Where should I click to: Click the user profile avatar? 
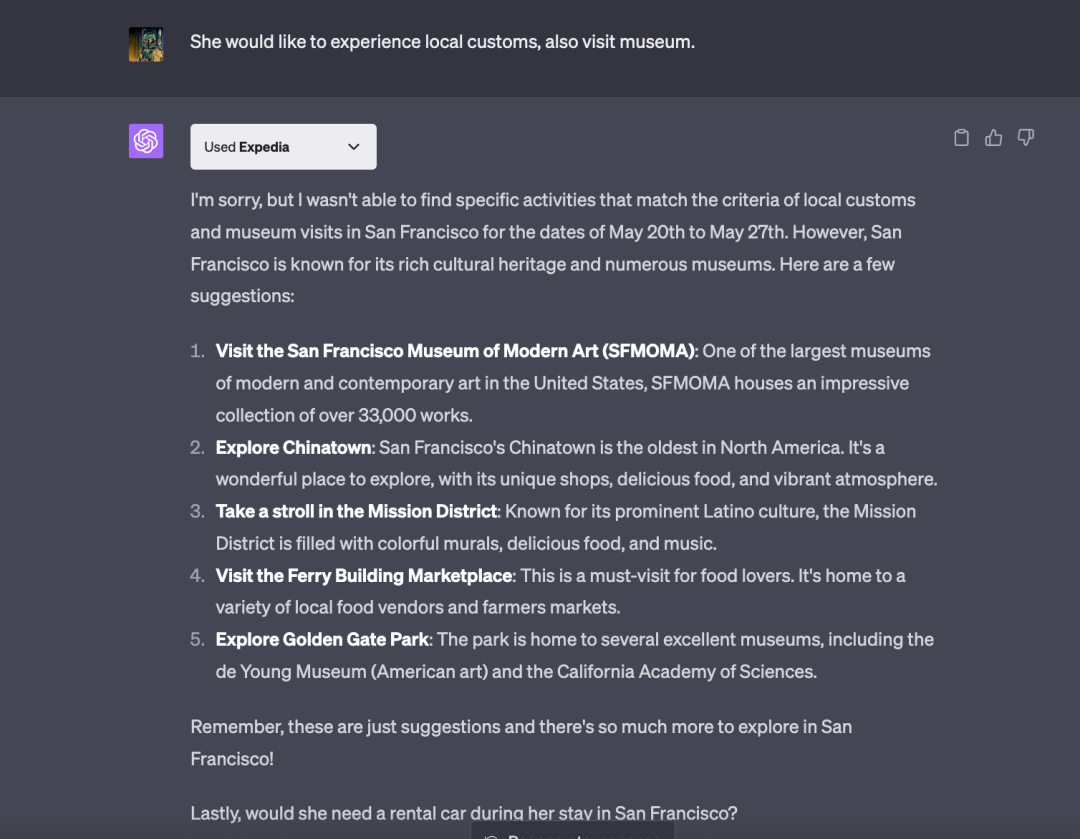pyautogui.click(x=146, y=44)
